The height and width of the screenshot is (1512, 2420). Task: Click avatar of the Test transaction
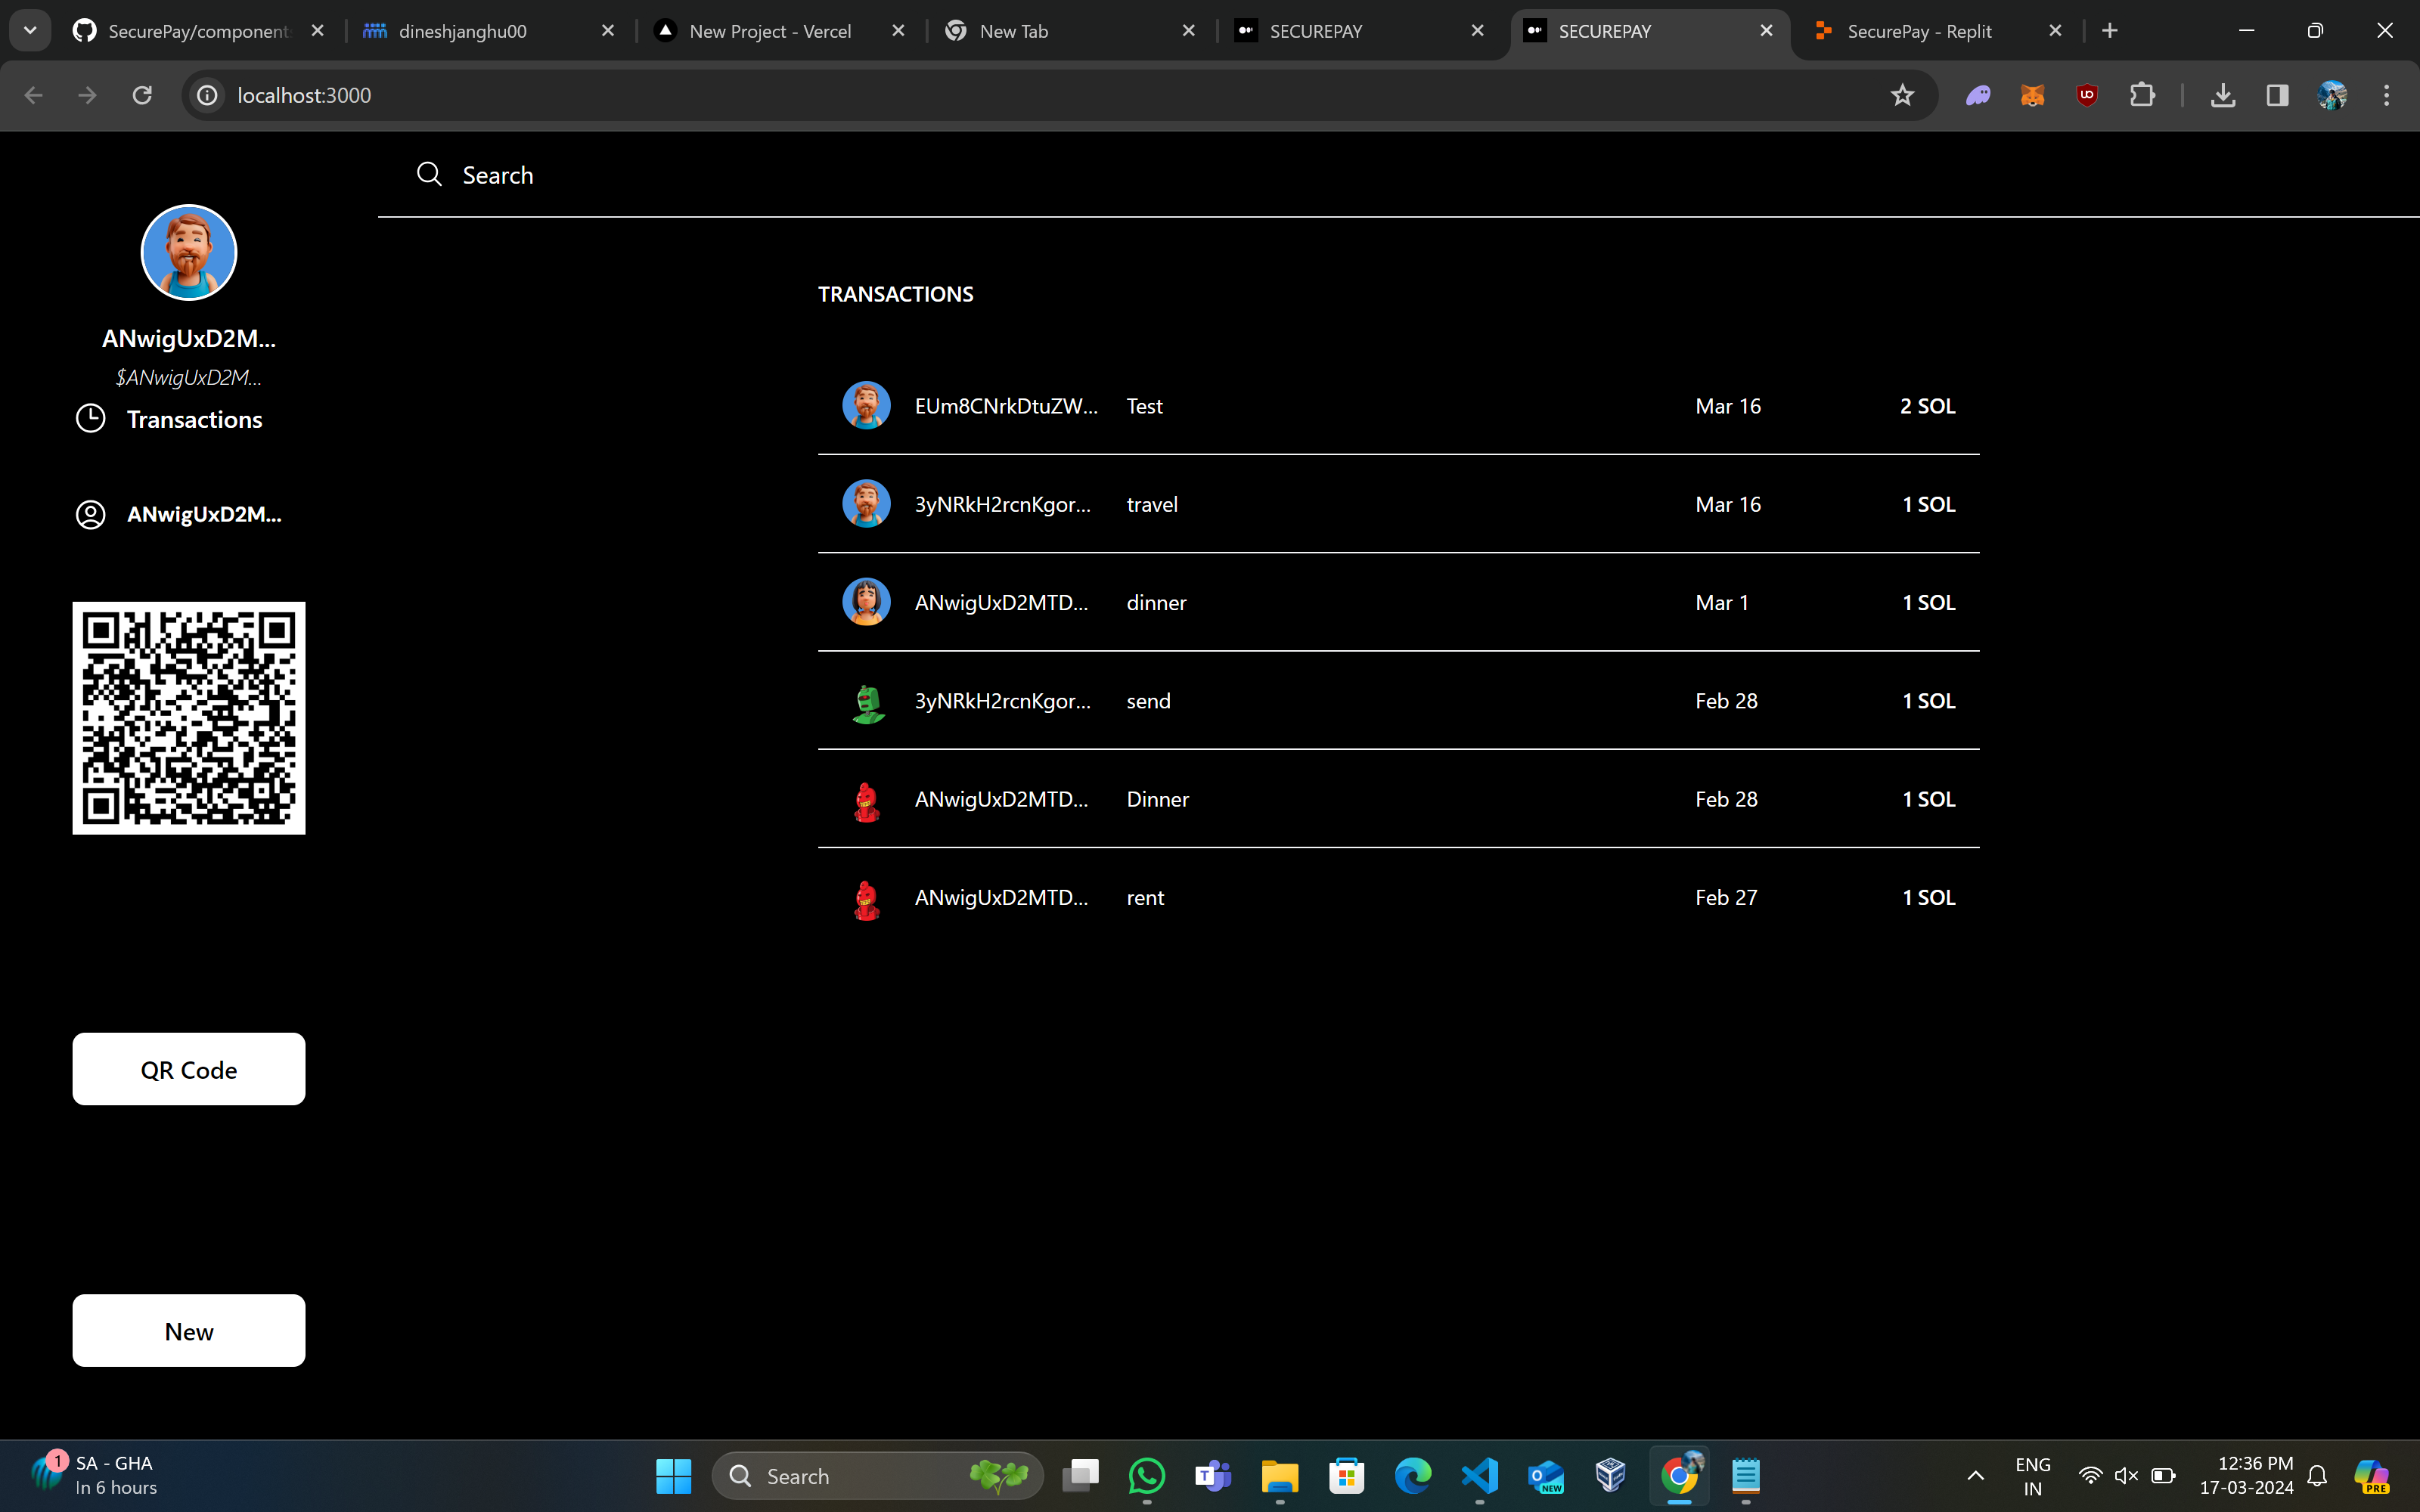[x=866, y=405]
